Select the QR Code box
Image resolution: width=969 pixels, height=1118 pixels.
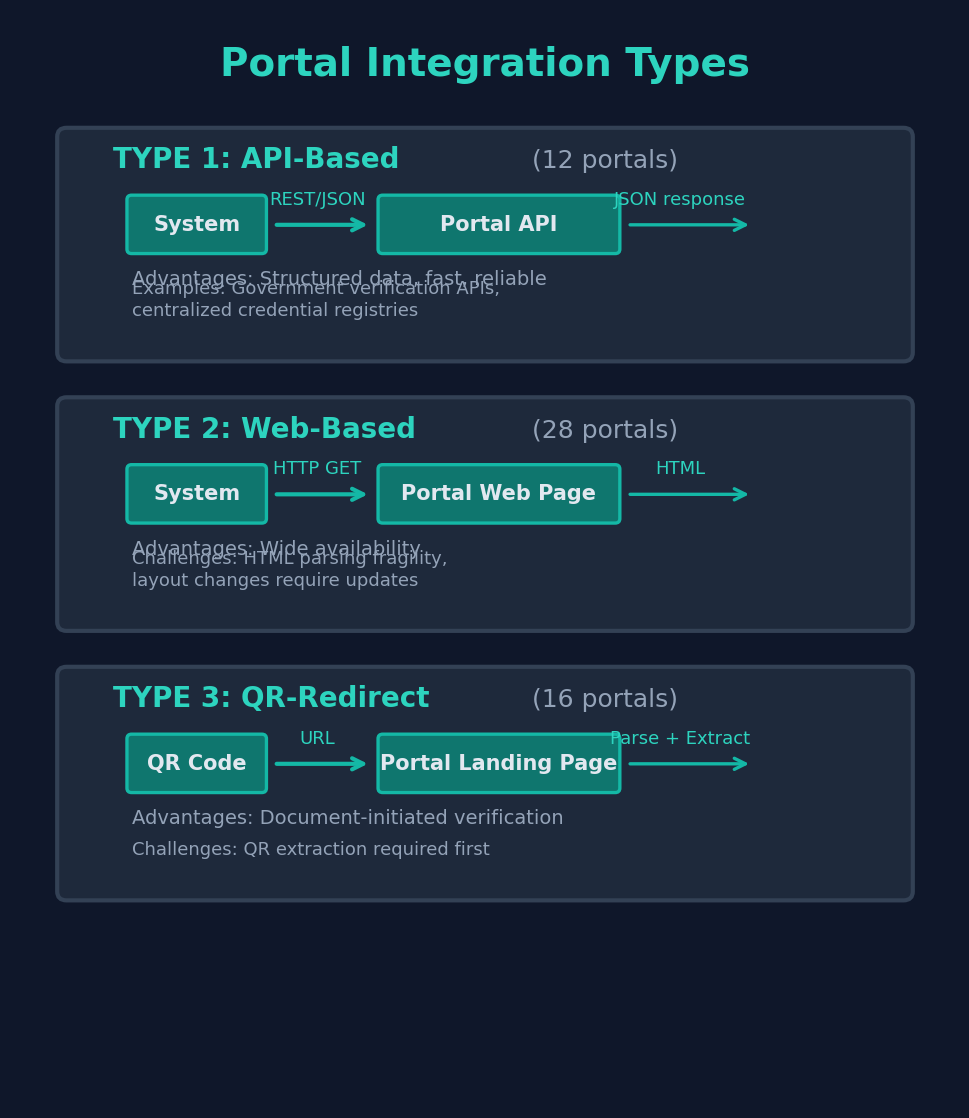(x=196, y=764)
